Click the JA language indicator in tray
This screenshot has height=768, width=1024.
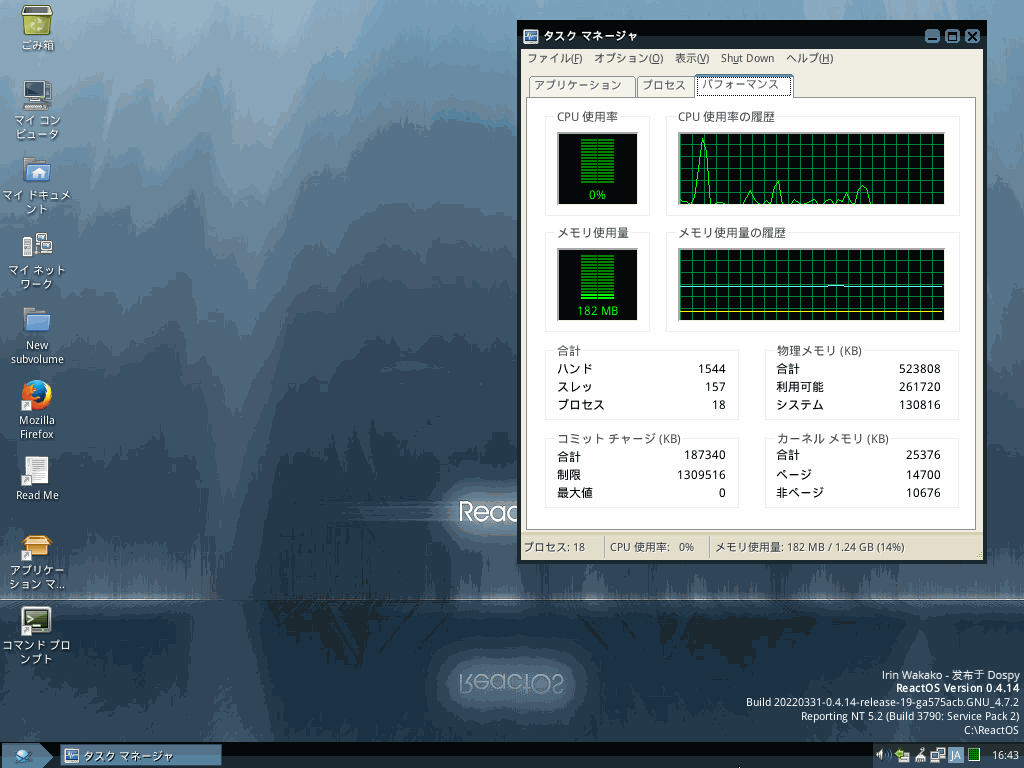[x=955, y=756]
